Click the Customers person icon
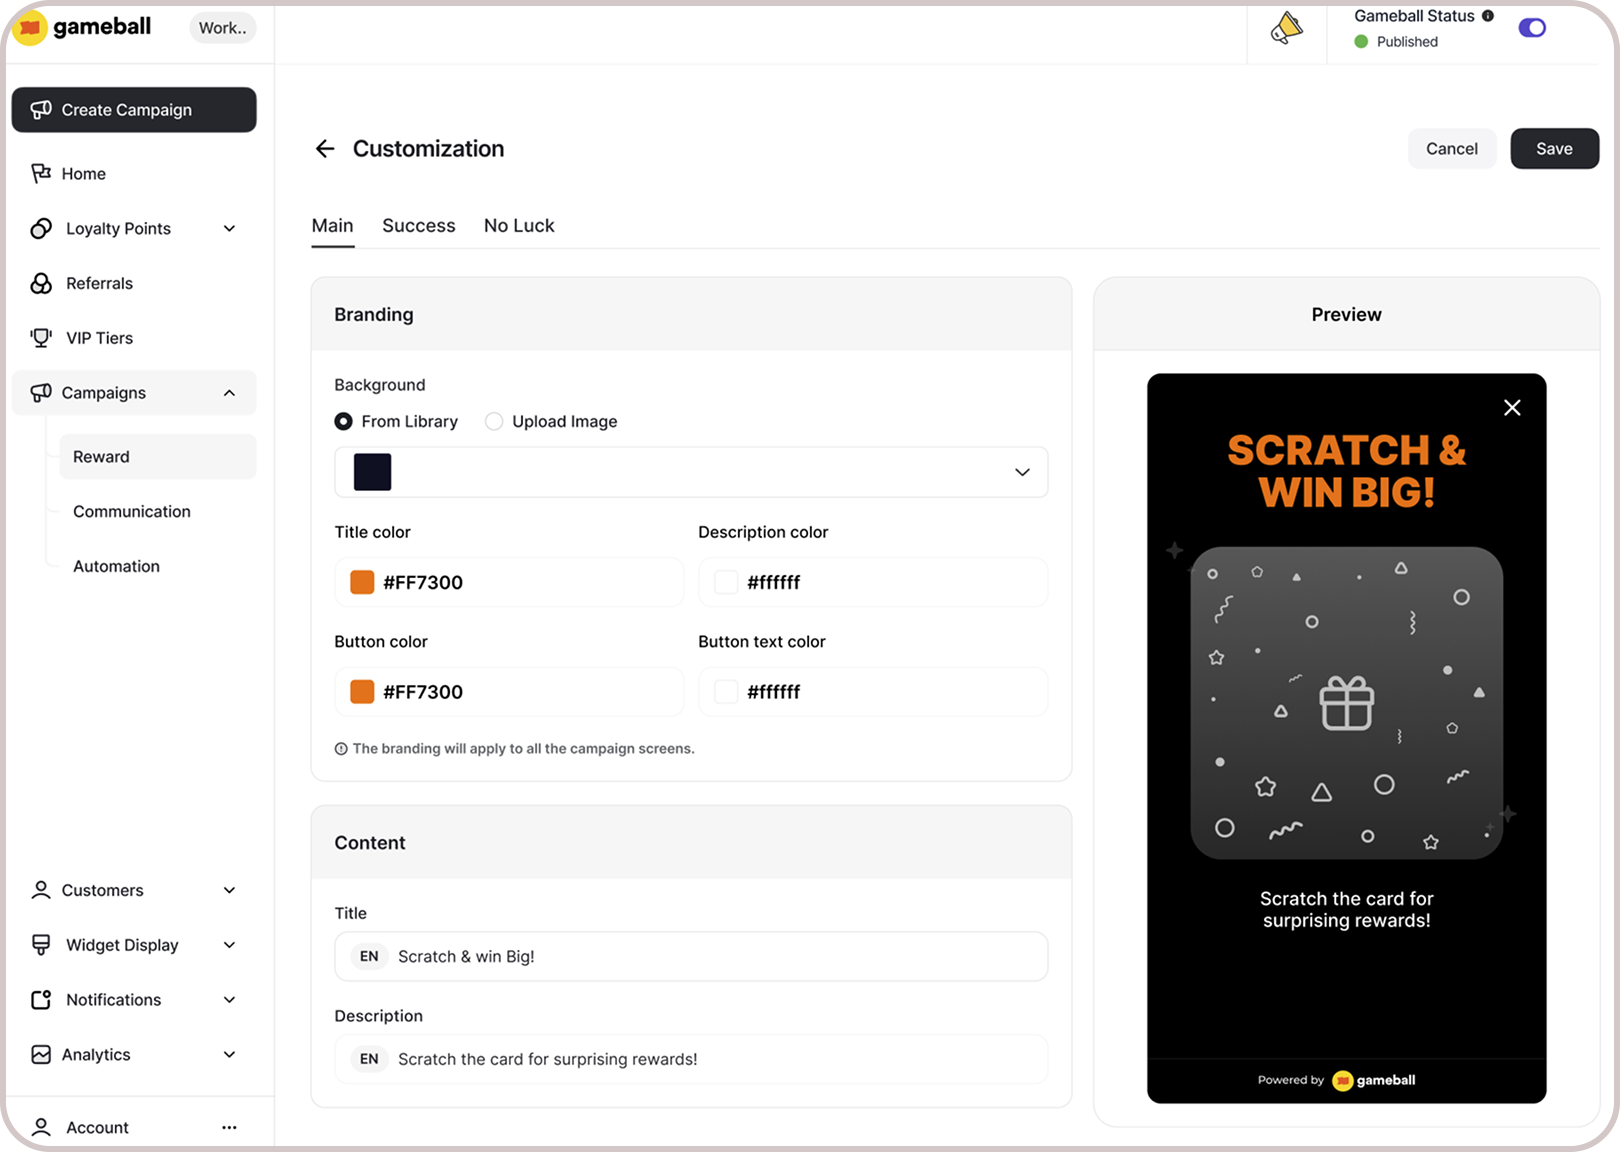 41,890
